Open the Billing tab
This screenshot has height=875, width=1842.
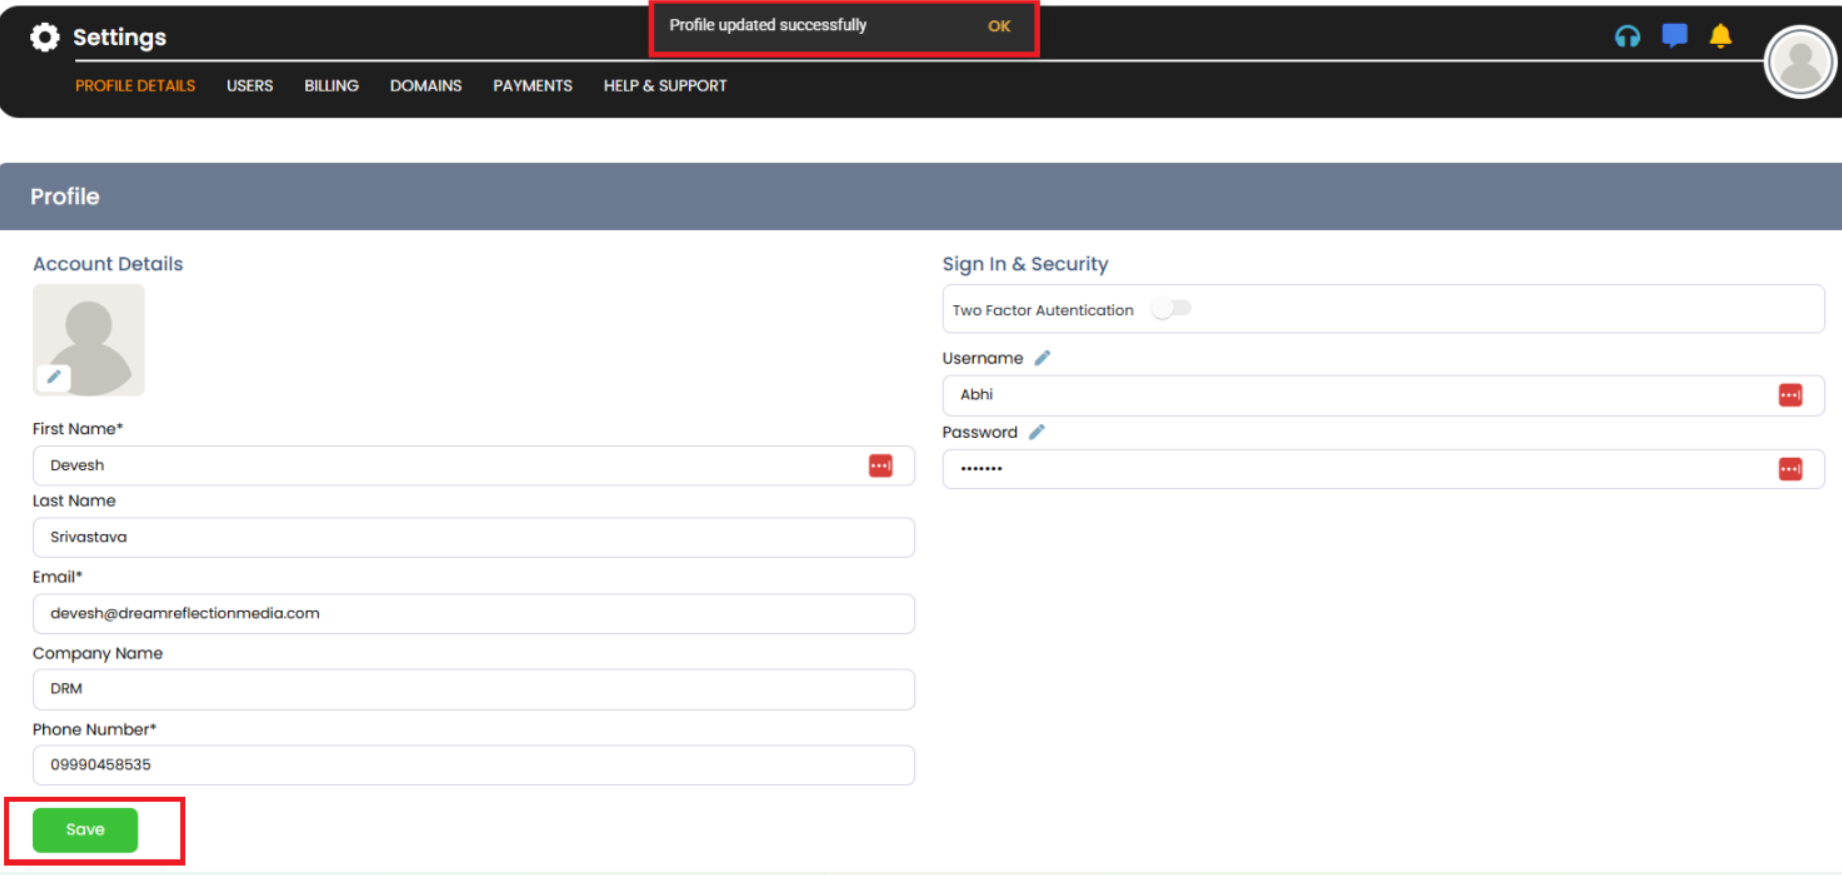coord(331,86)
